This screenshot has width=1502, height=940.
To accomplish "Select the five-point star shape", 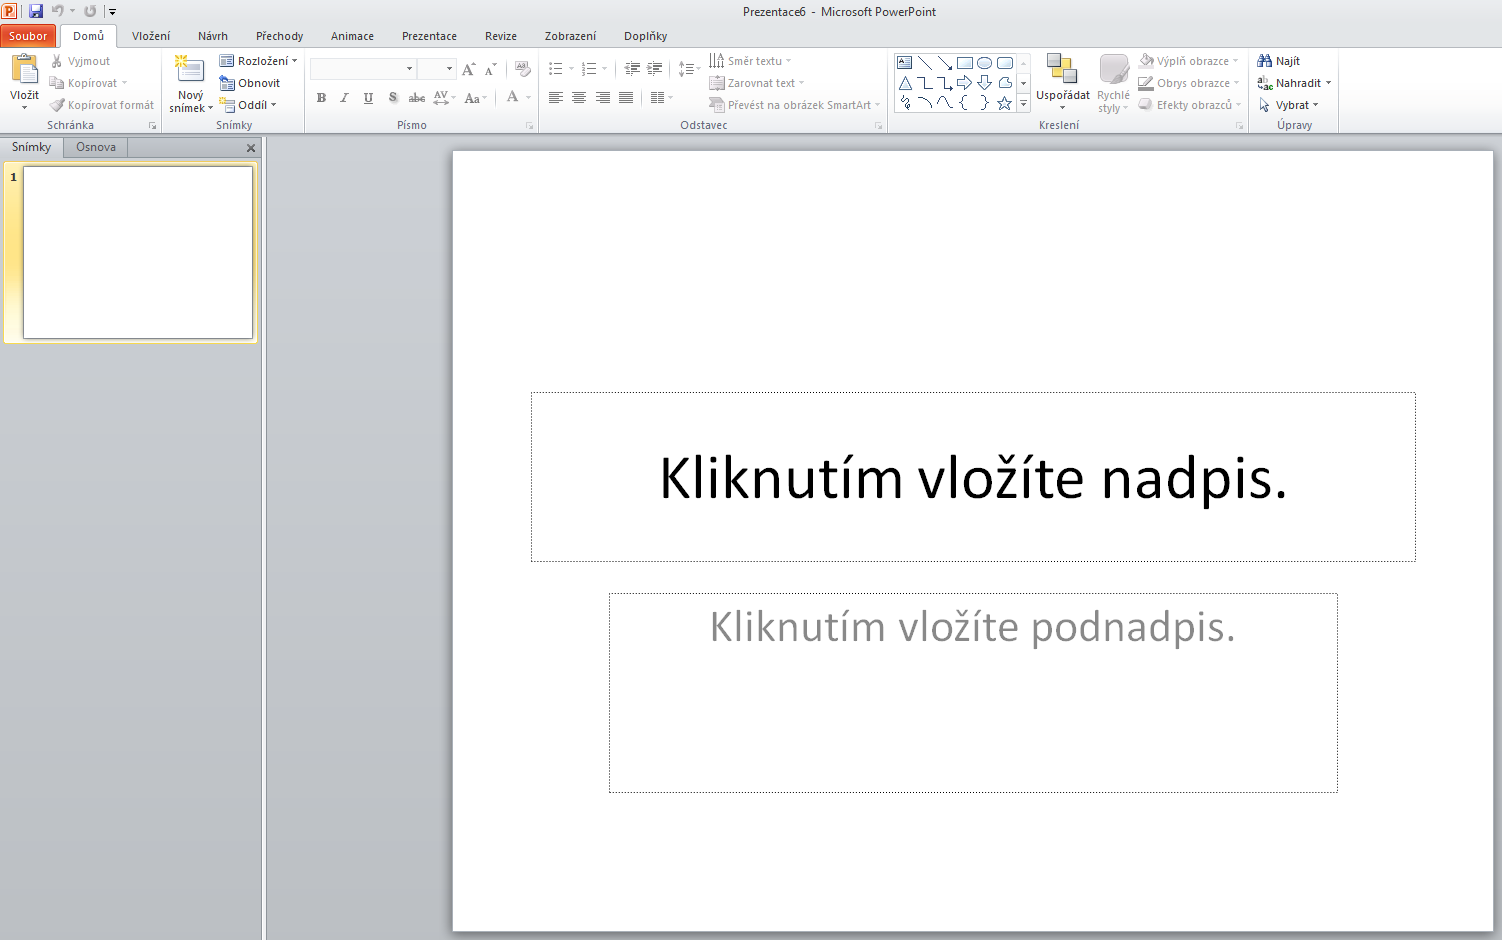I will (x=1005, y=103).
